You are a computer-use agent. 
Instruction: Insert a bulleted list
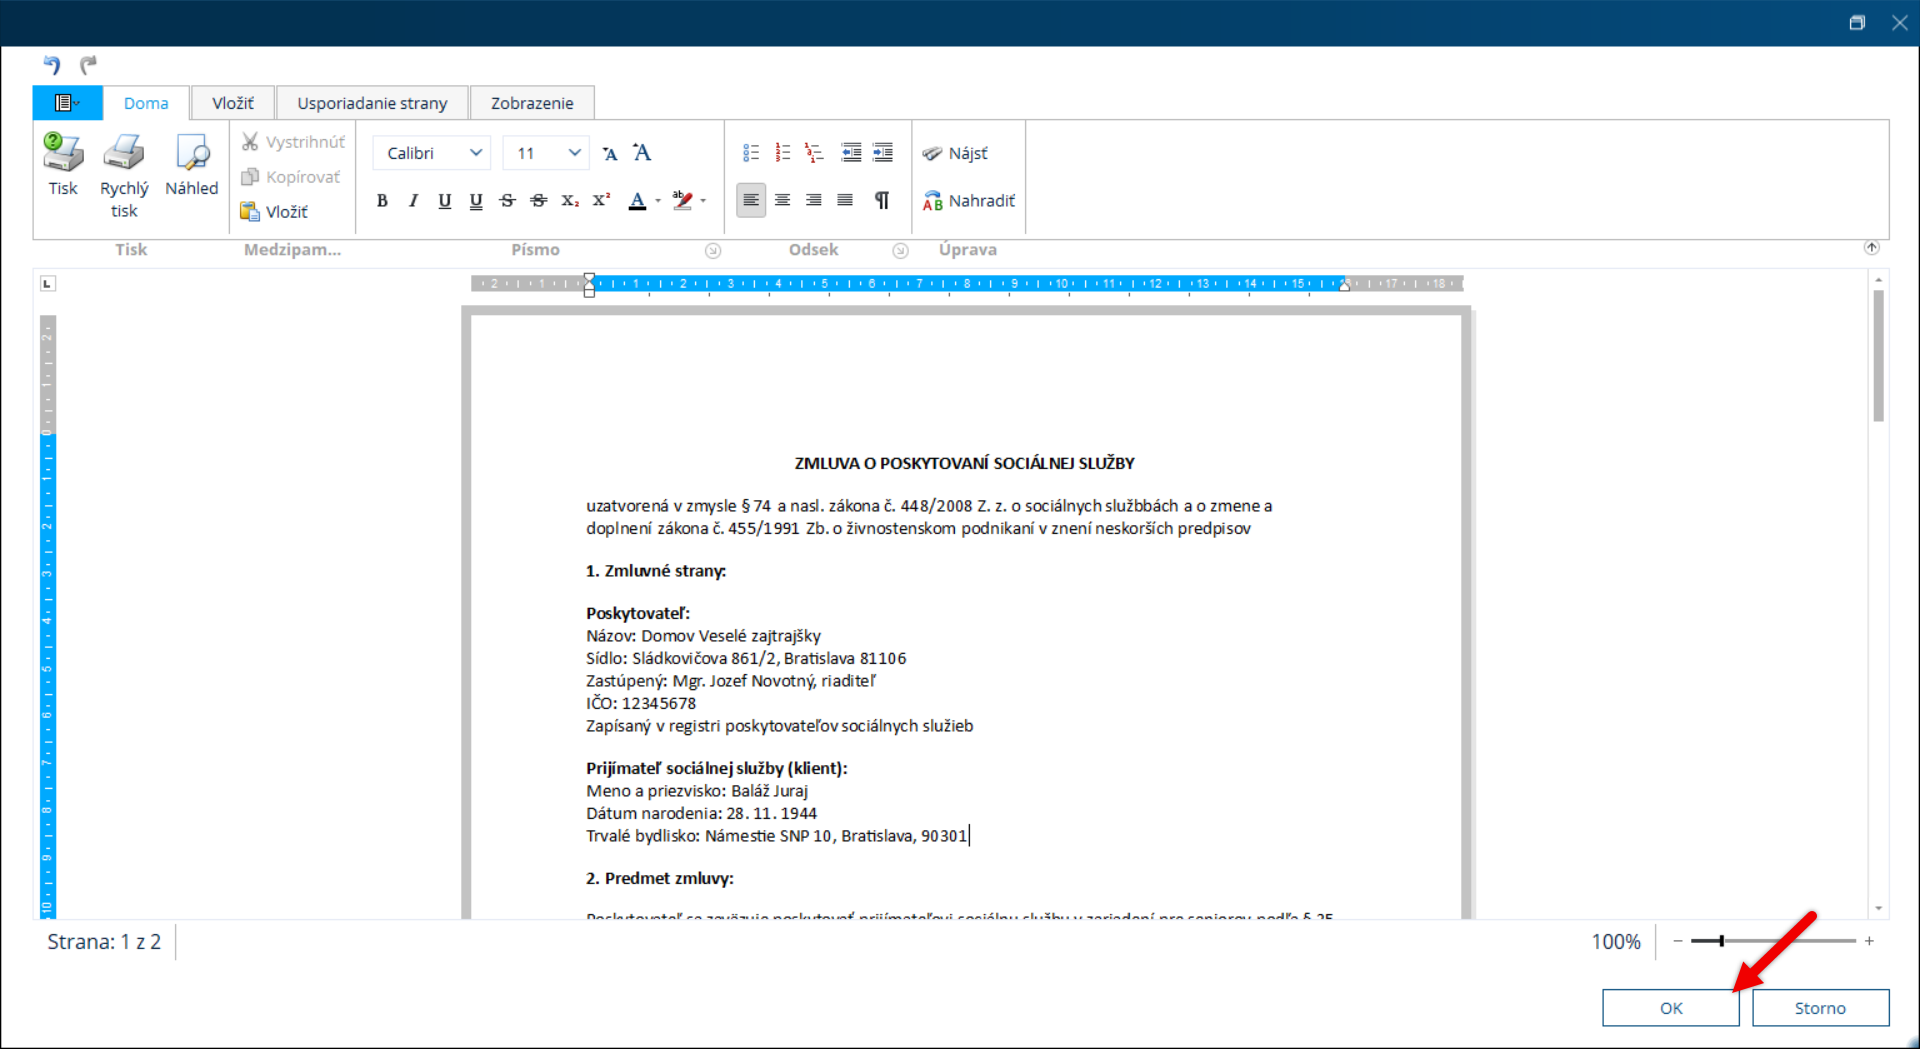(751, 153)
